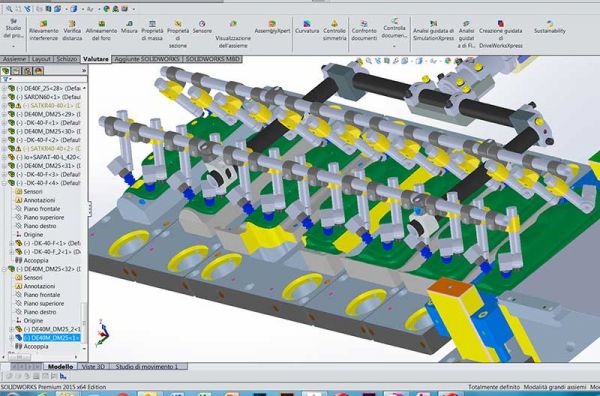Click zoom icon in viewport heads-up toolbar
This screenshot has height=396, width=600.
click(368, 60)
